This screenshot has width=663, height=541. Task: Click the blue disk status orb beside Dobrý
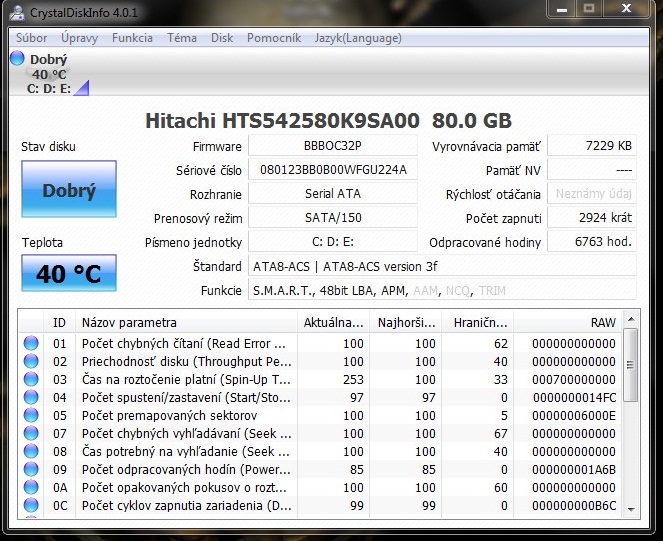point(17,59)
